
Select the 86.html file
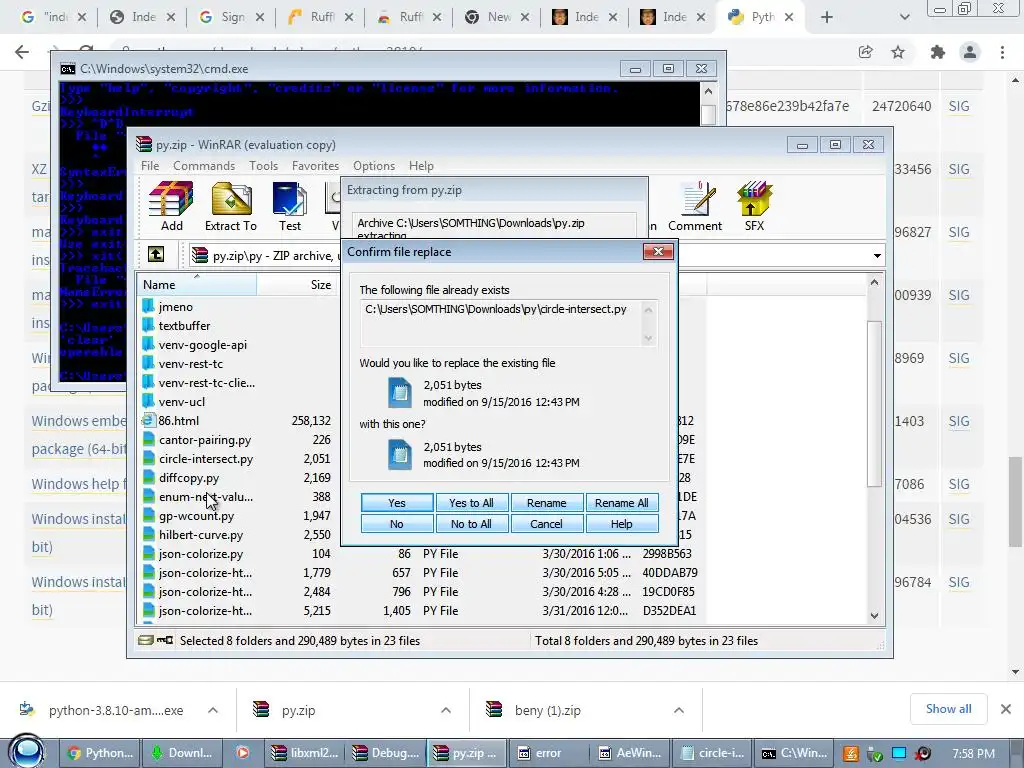(178, 421)
